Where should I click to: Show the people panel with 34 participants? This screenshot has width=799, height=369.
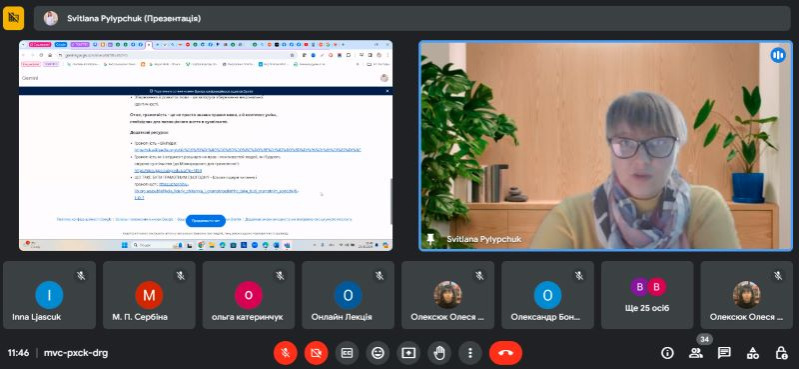click(x=696, y=353)
